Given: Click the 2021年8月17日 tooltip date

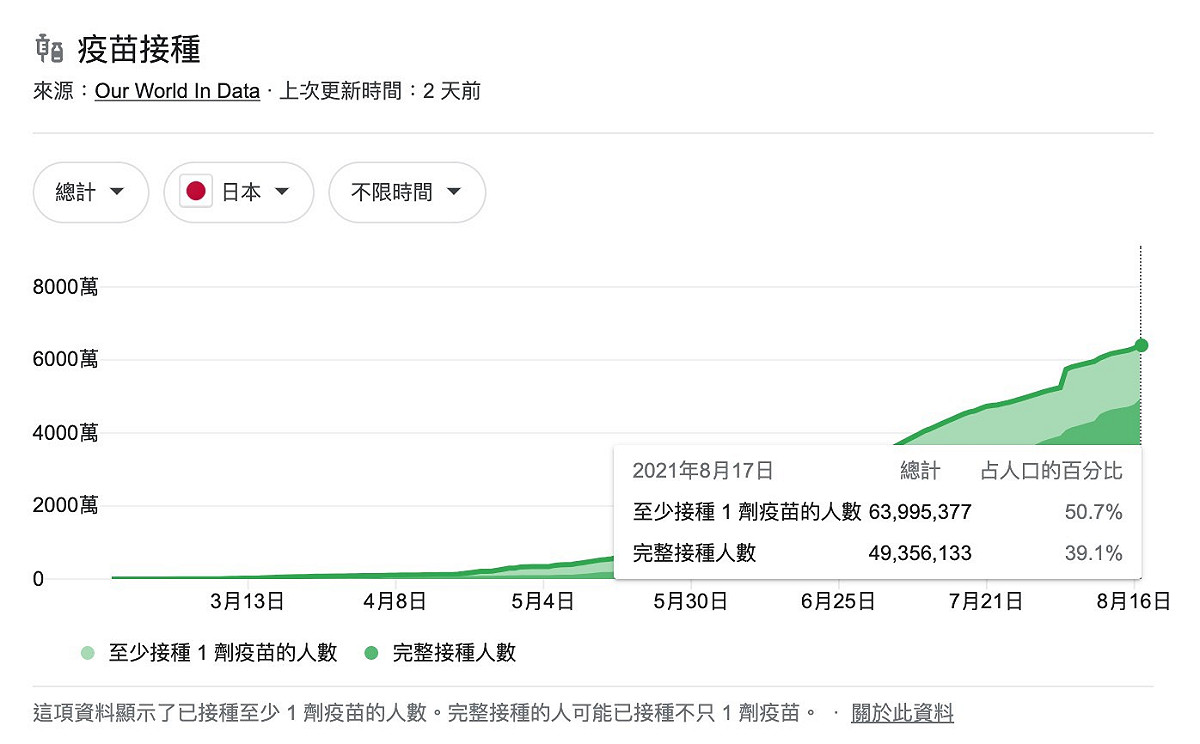Looking at the screenshot, I should [703, 471].
